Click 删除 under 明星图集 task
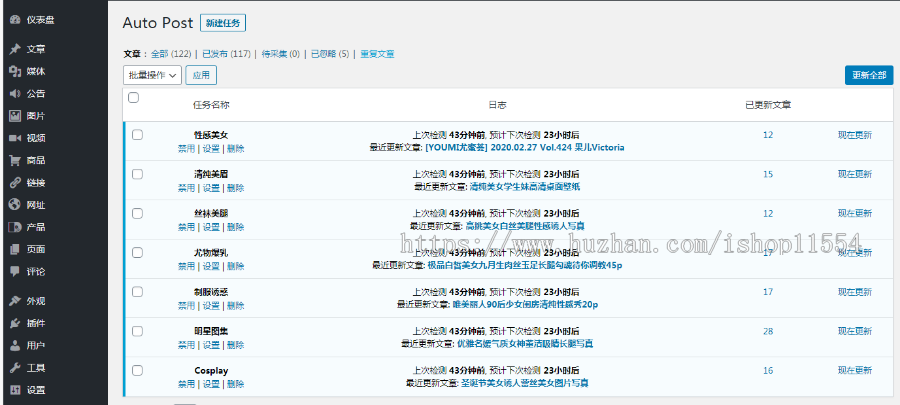The image size is (900, 405). 236,345
